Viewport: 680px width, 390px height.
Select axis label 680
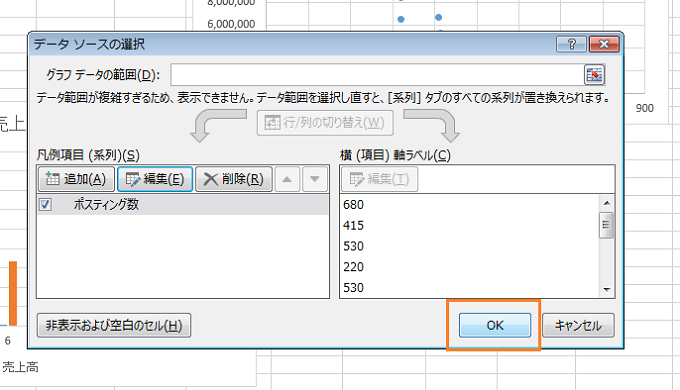353,205
